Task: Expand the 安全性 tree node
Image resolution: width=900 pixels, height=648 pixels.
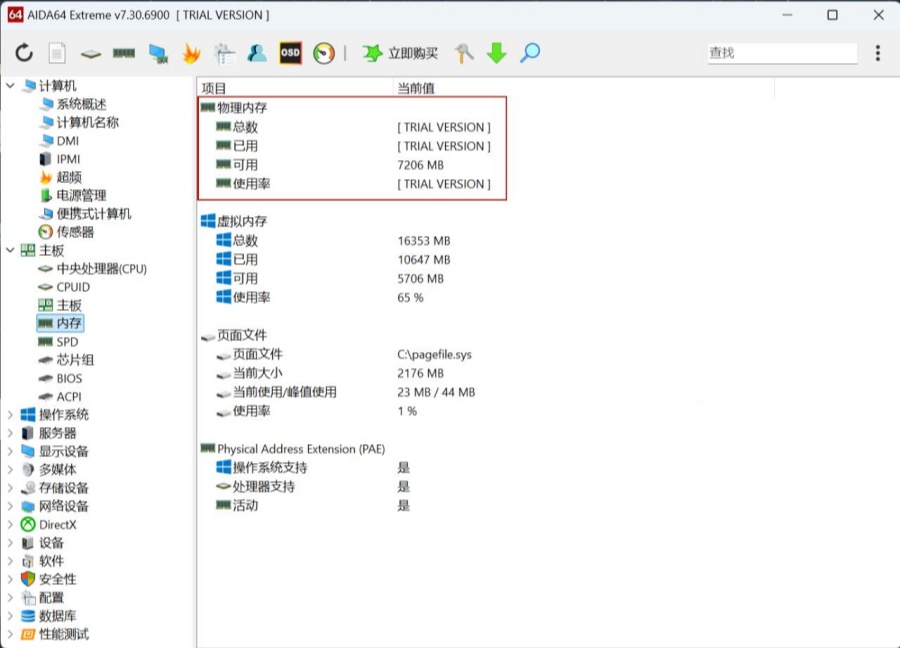Action: pos(10,580)
